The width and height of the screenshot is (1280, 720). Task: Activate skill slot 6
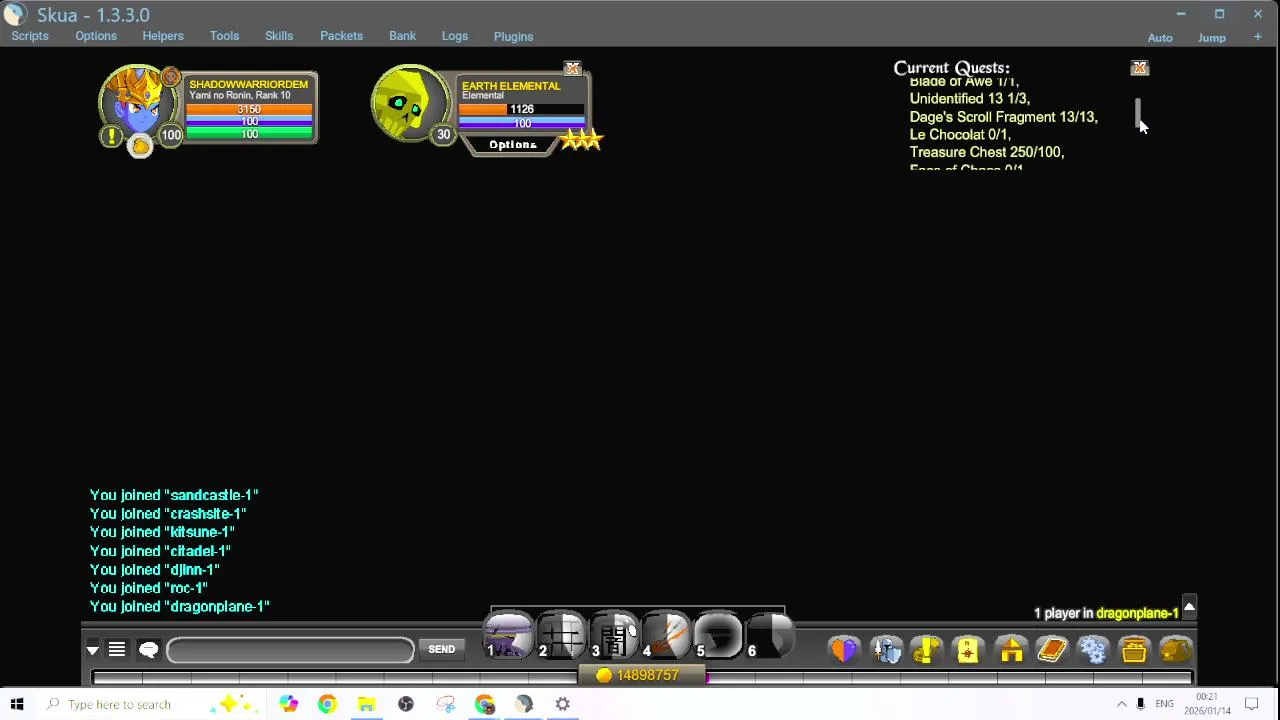pos(770,636)
